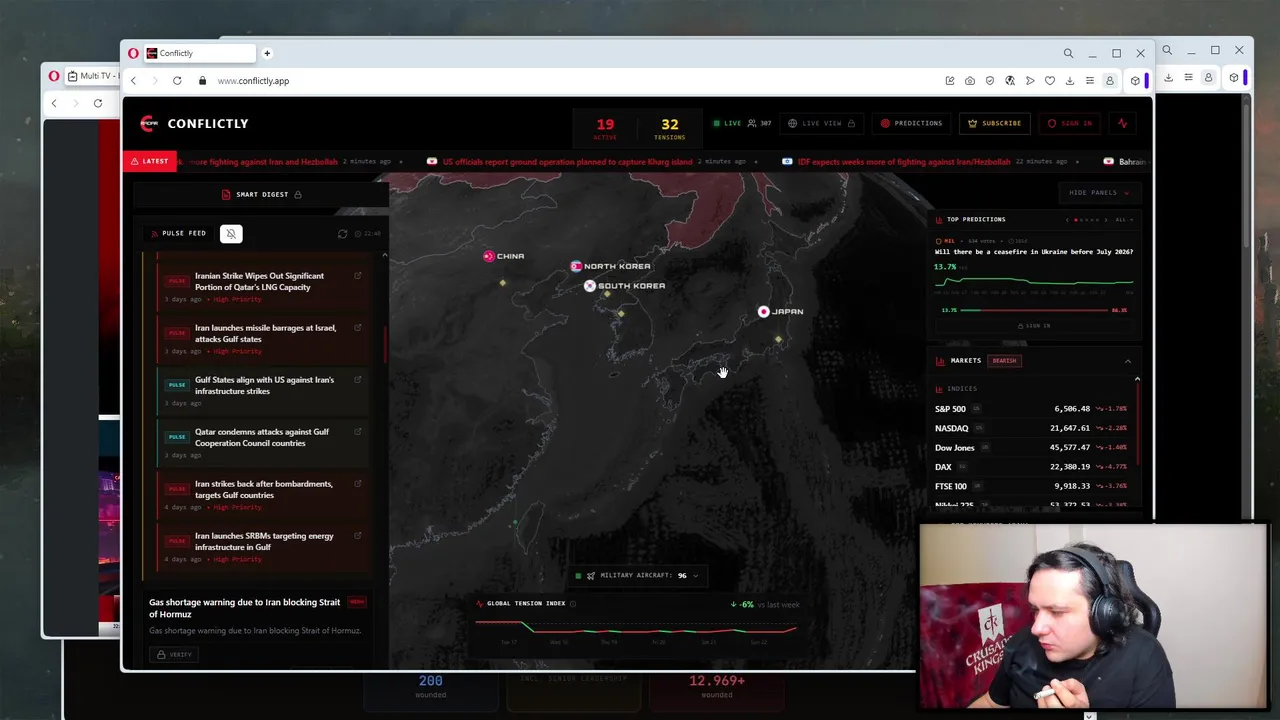Expand the Military Aircraft dropdown

[x=637, y=576]
